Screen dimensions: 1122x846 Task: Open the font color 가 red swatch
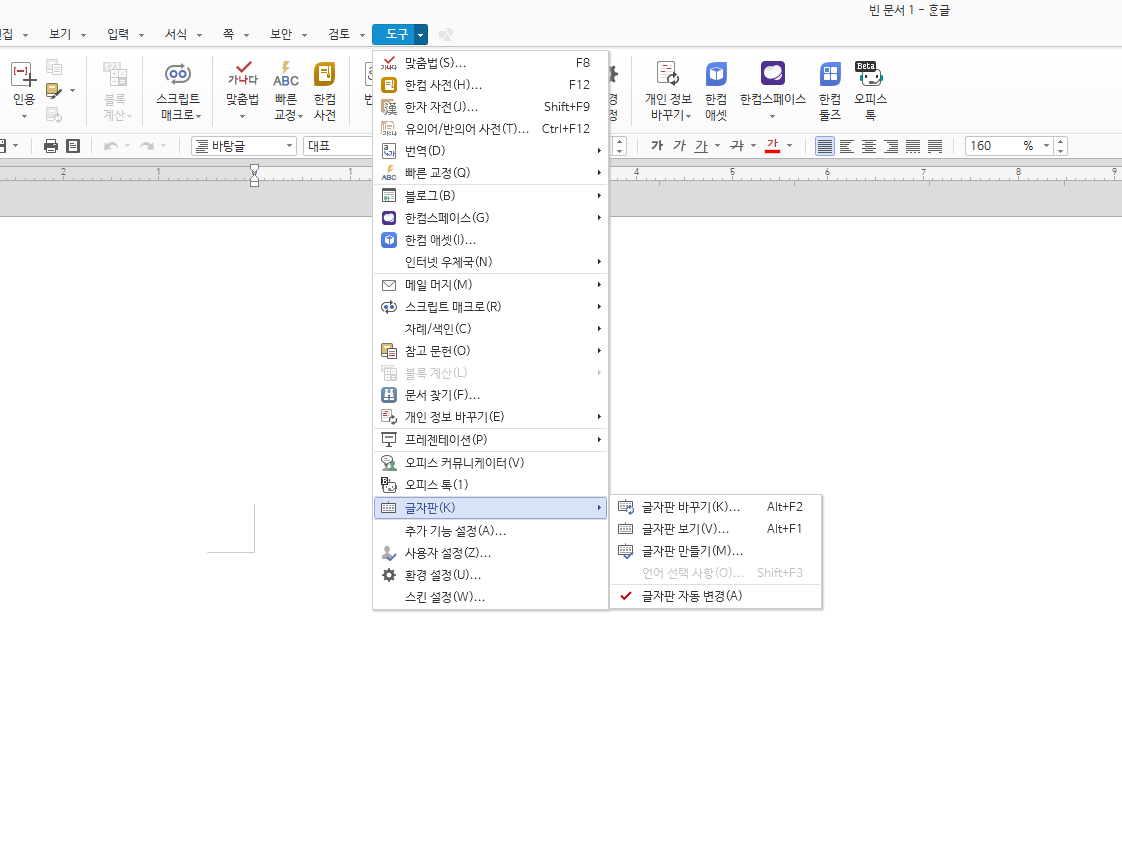(773, 146)
